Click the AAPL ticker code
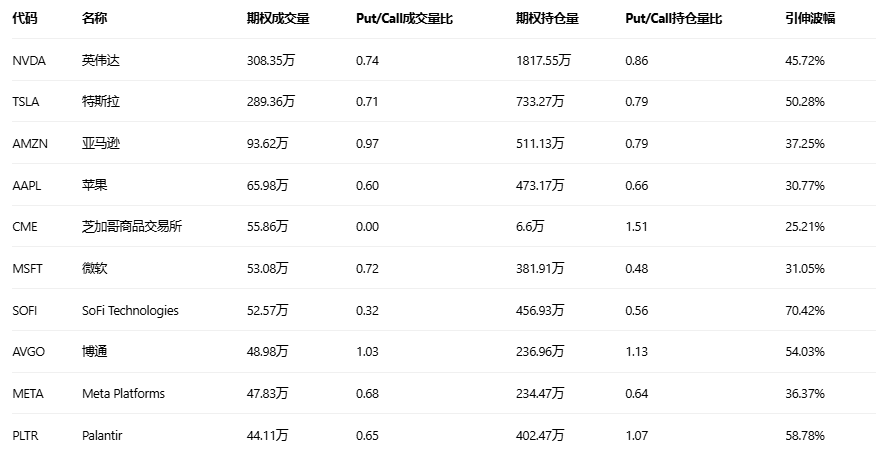 click(x=27, y=185)
